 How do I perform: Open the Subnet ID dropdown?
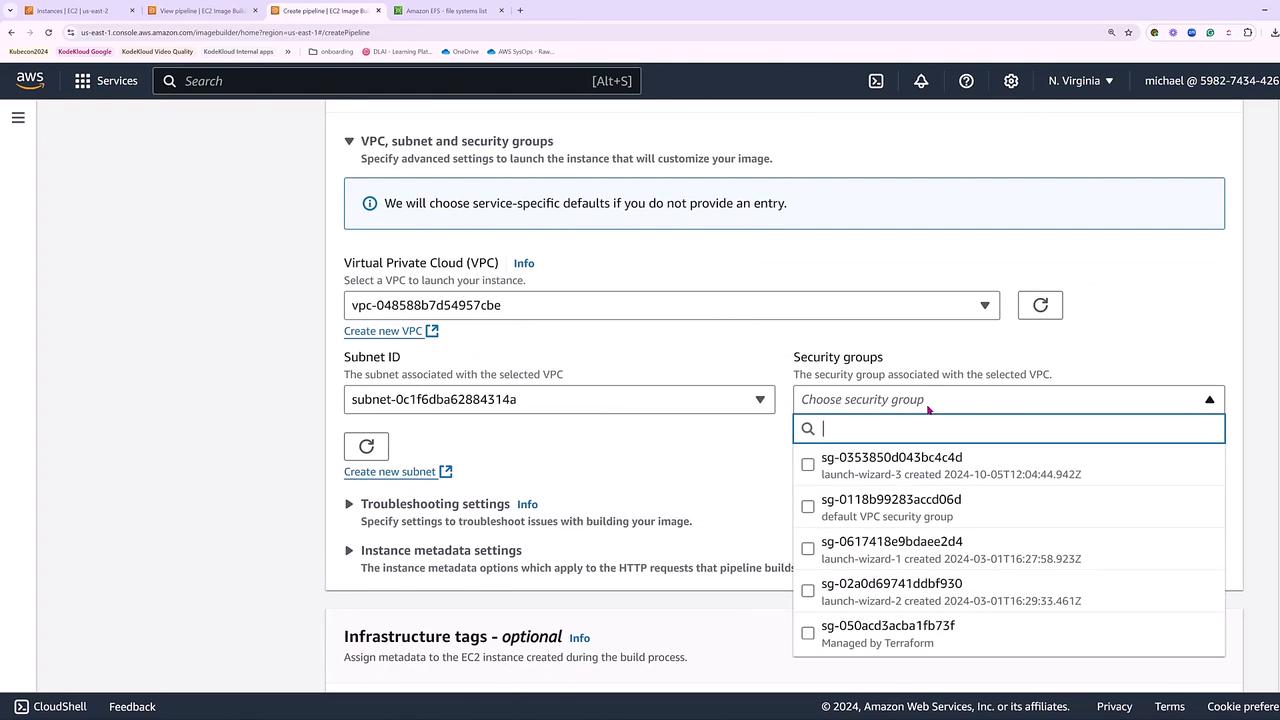click(x=559, y=400)
